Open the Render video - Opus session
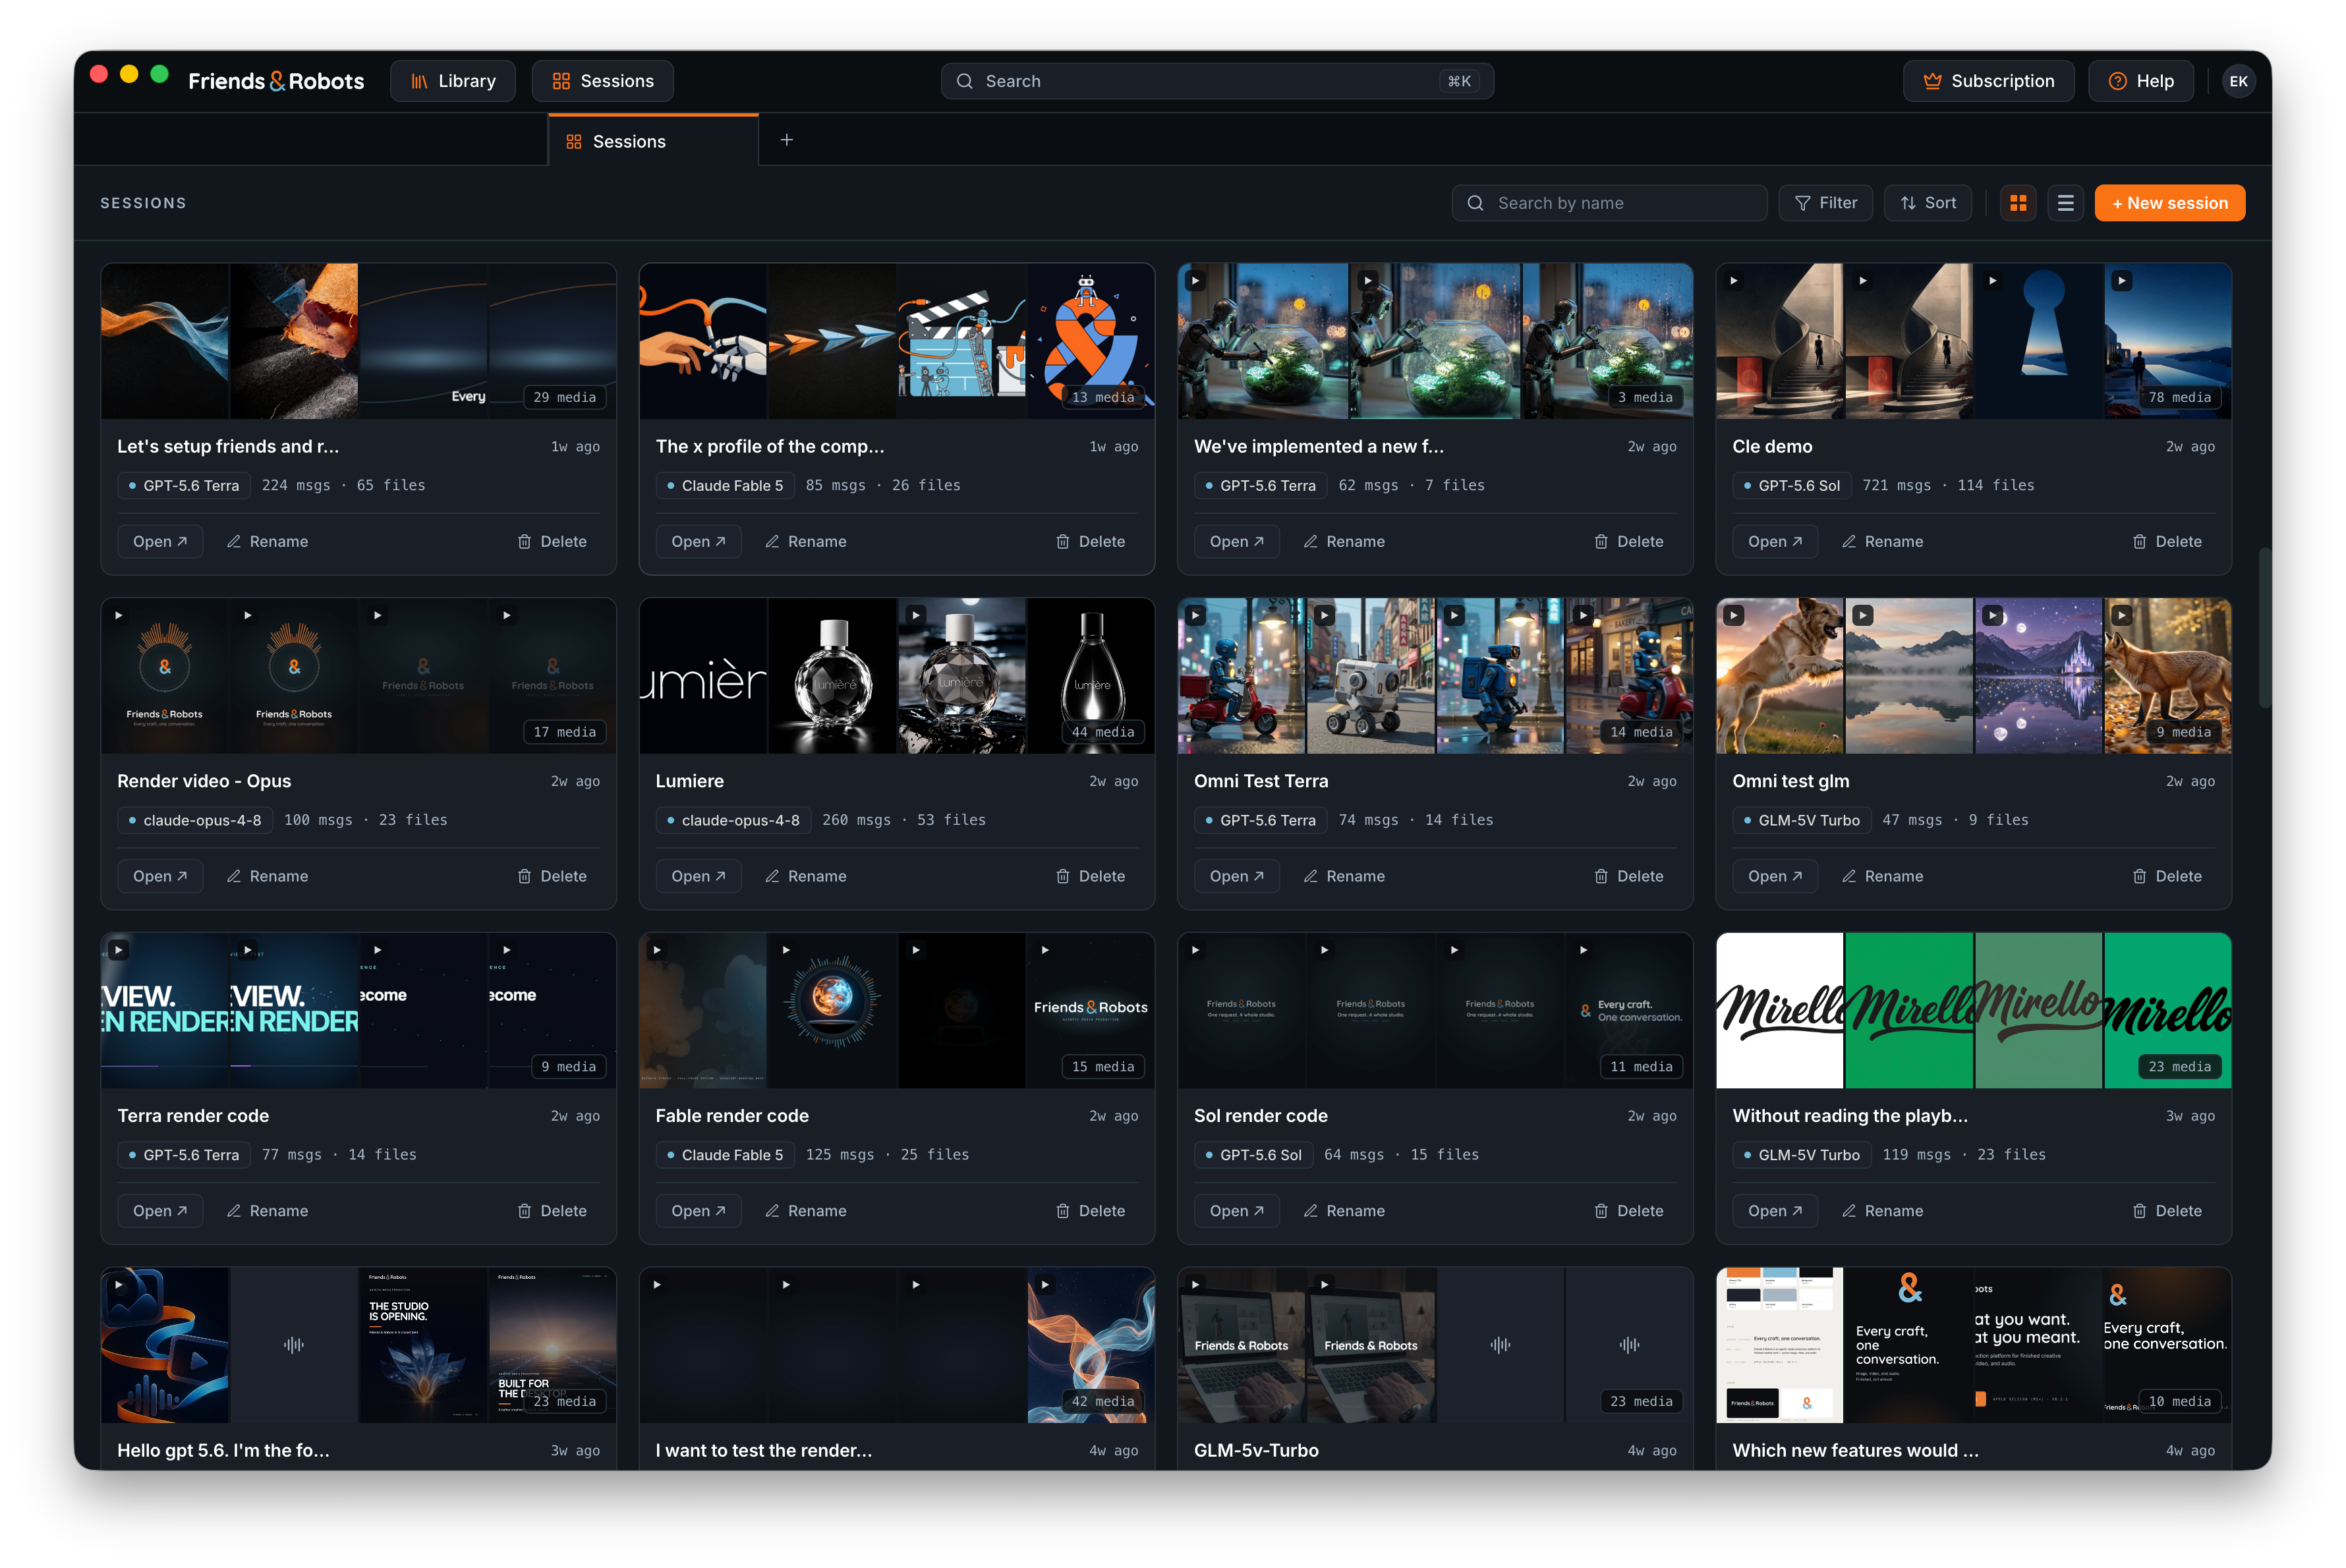The height and width of the screenshot is (1568, 2346). [x=160, y=876]
